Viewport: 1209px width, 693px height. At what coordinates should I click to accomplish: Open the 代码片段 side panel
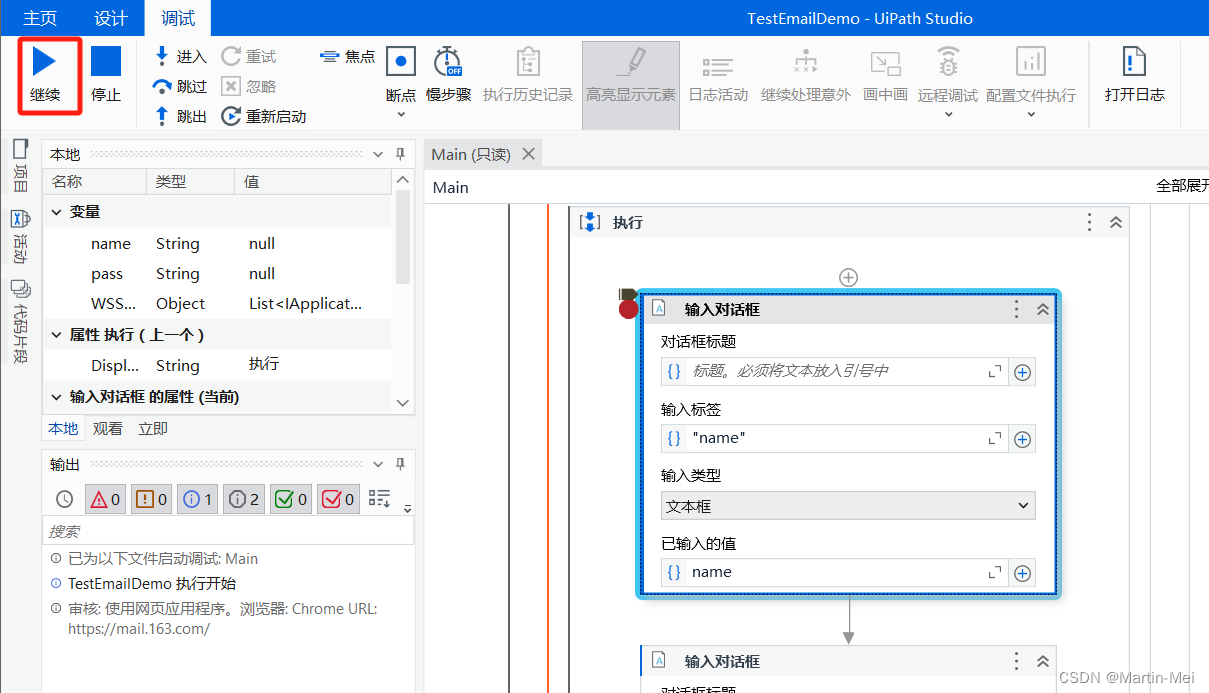click(x=20, y=321)
